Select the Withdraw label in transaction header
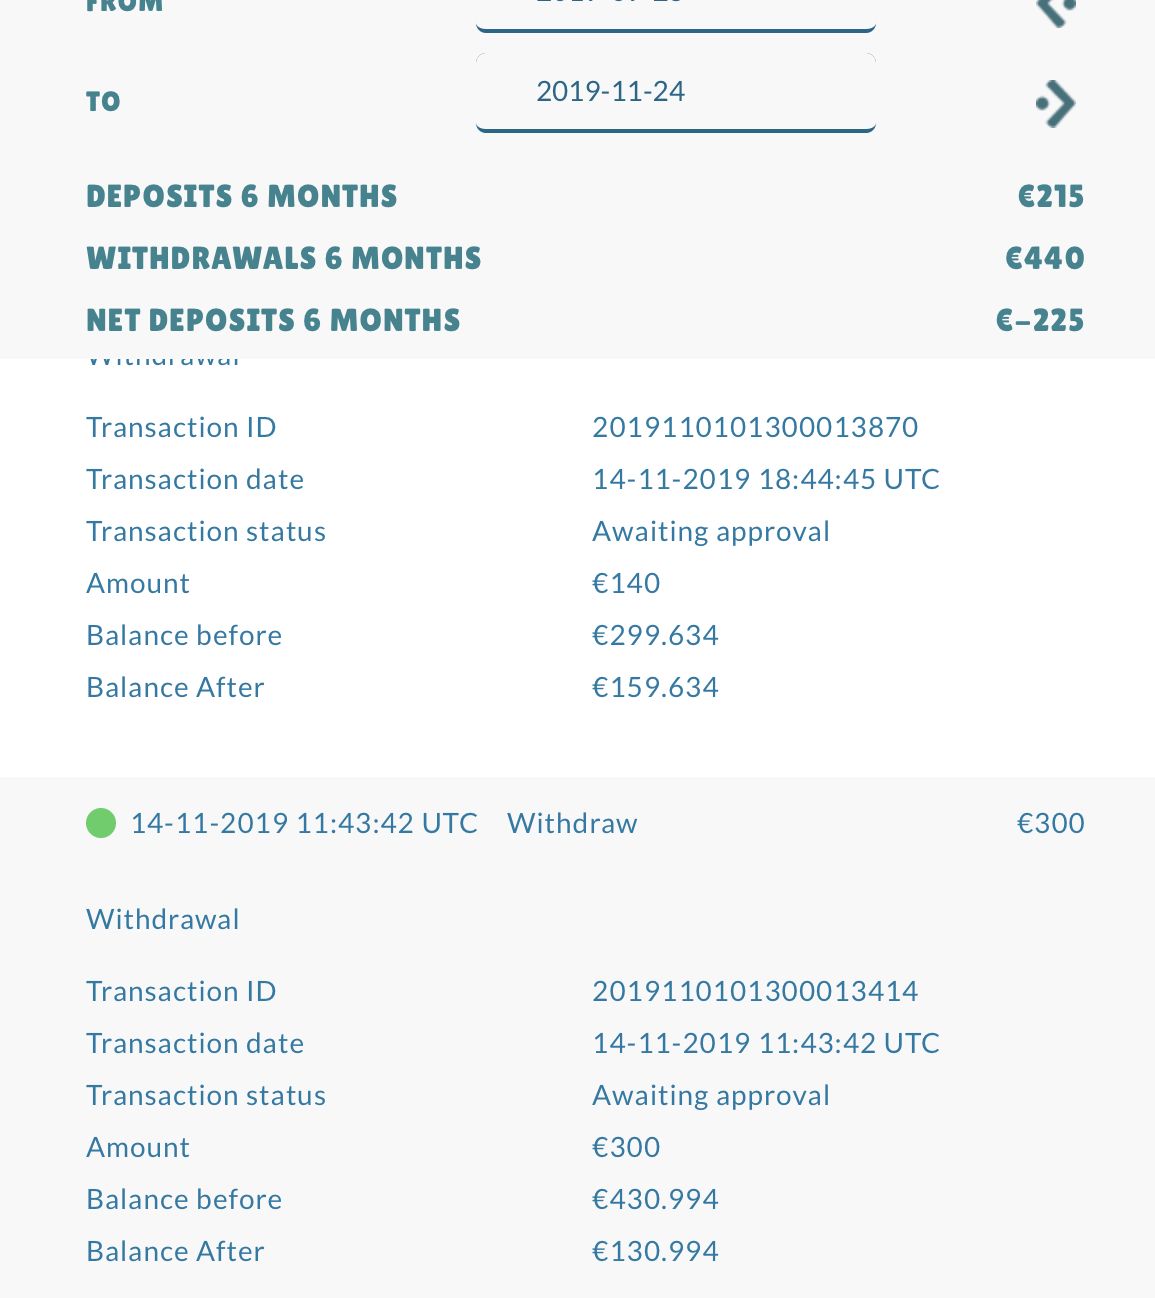The image size is (1155, 1298). (x=572, y=823)
